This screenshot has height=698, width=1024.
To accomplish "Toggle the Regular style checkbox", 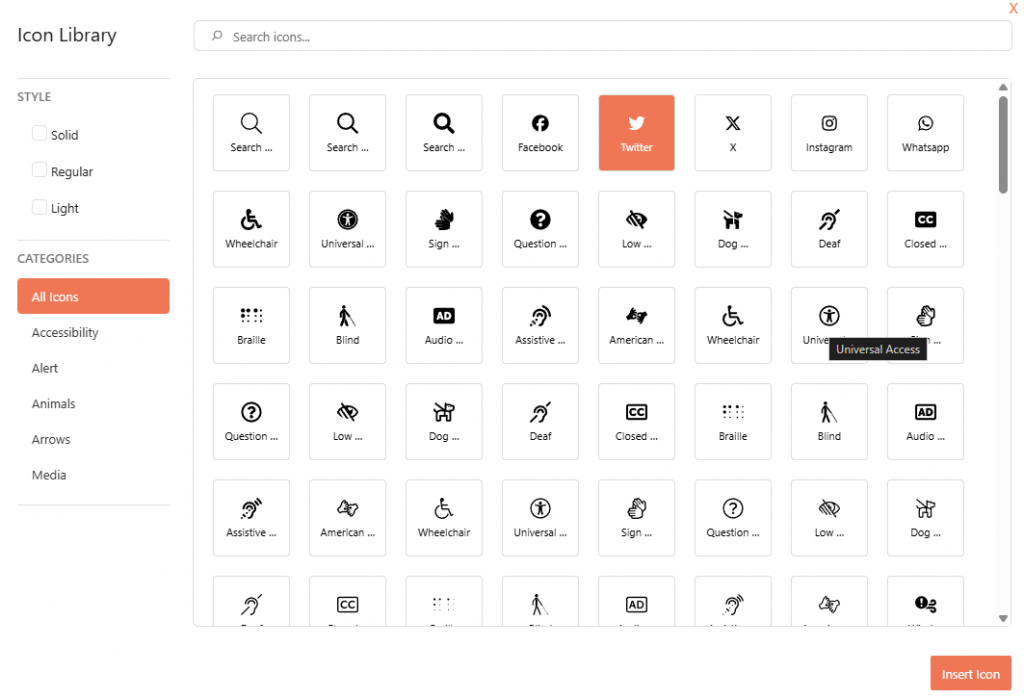I will (40, 170).
